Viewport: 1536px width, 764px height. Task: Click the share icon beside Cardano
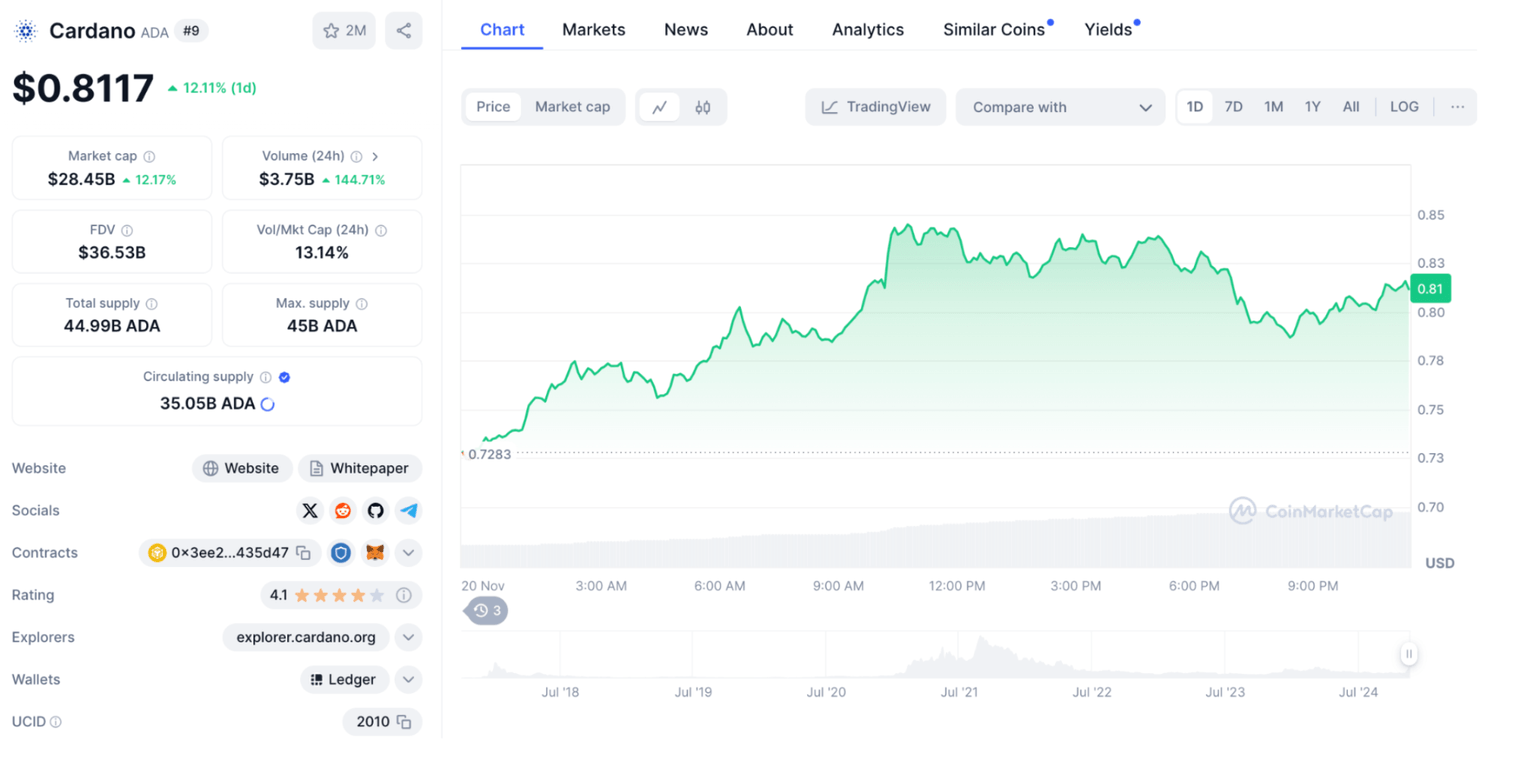pyautogui.click(x=403, y=31)
